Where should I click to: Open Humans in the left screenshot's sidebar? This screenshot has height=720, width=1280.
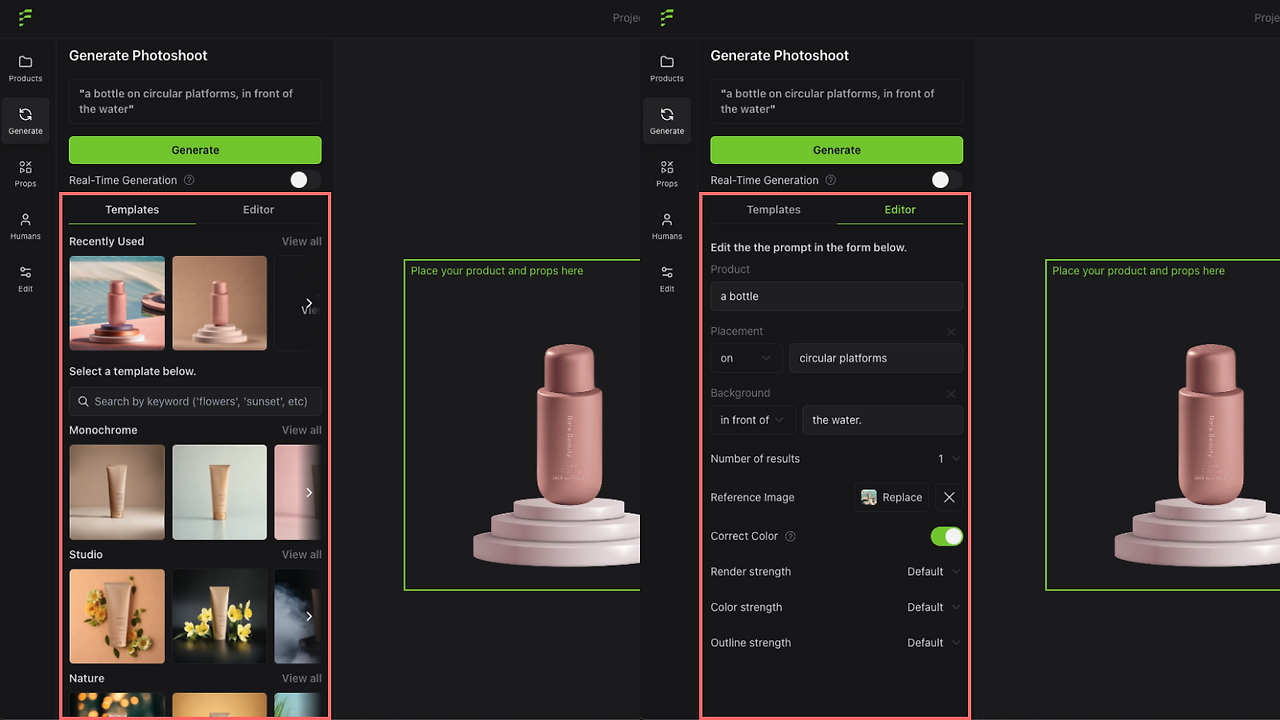(25, 226)
